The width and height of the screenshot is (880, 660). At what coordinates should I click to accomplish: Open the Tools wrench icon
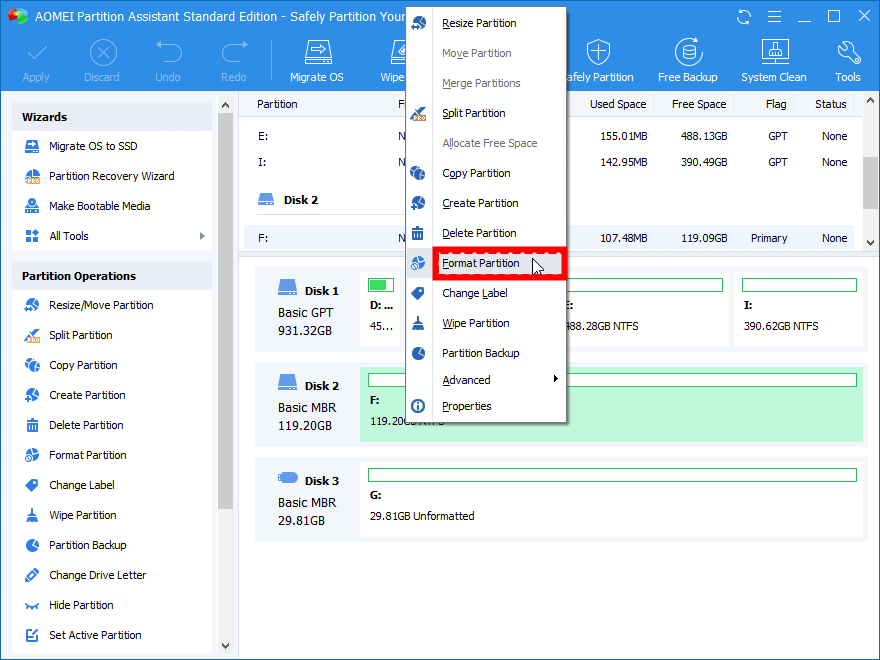click(x=848, y=52)
